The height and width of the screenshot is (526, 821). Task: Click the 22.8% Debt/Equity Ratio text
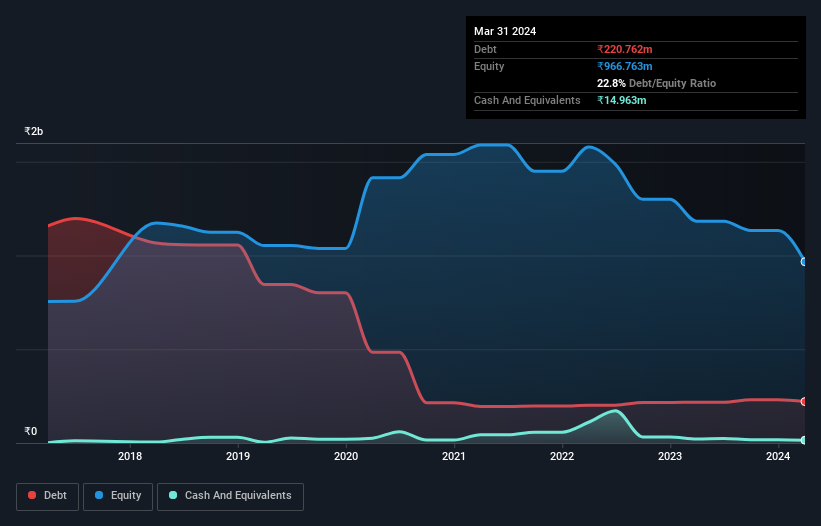pos(657,83)
